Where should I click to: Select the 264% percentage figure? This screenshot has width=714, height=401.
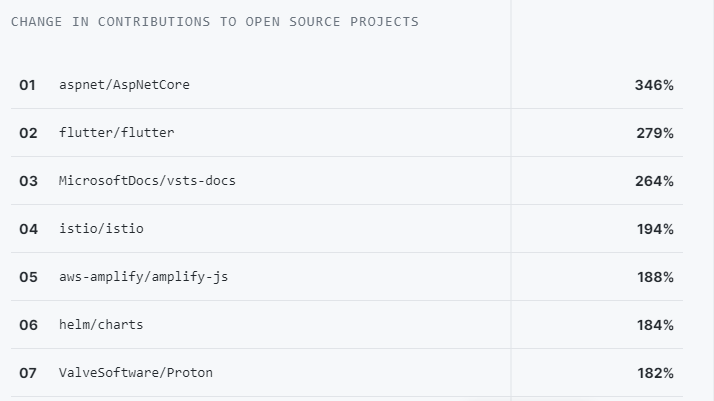coord(654,181)
